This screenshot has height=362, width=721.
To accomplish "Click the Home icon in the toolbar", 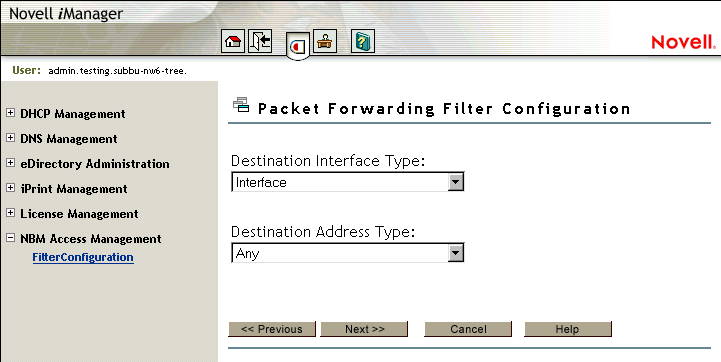I will click(x=233, y=41).
